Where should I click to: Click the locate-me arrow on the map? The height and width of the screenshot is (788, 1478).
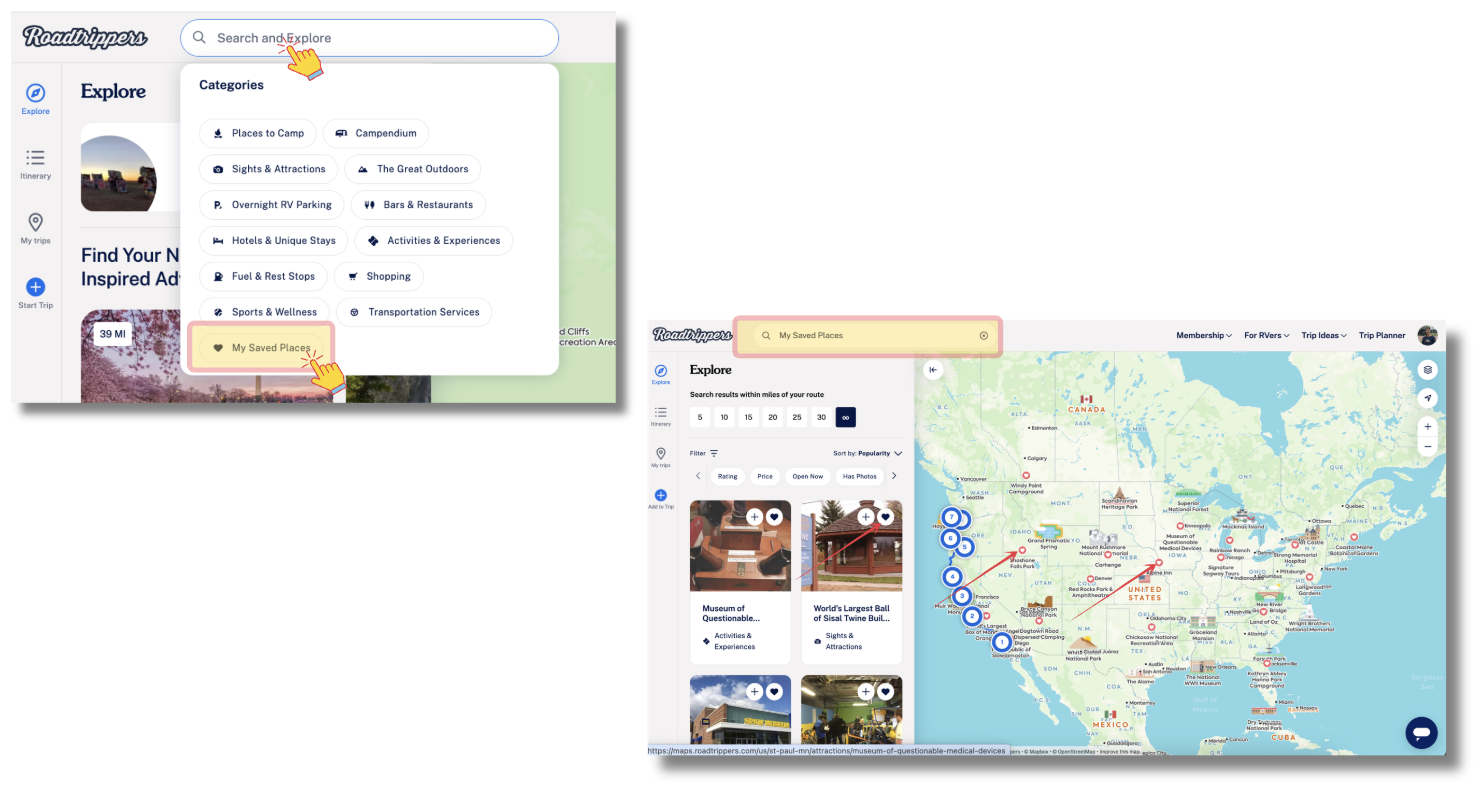tap(1428, 398)
